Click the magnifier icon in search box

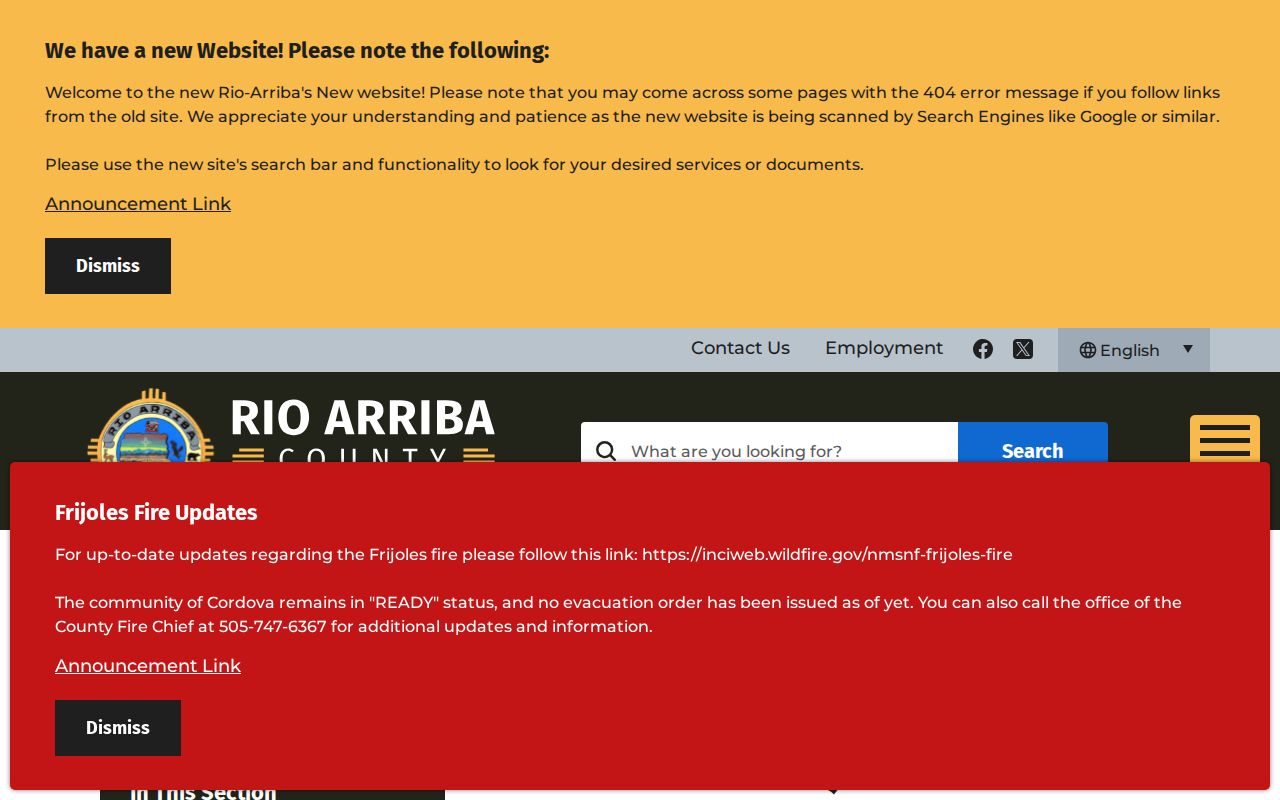click(x=606, y=451)
